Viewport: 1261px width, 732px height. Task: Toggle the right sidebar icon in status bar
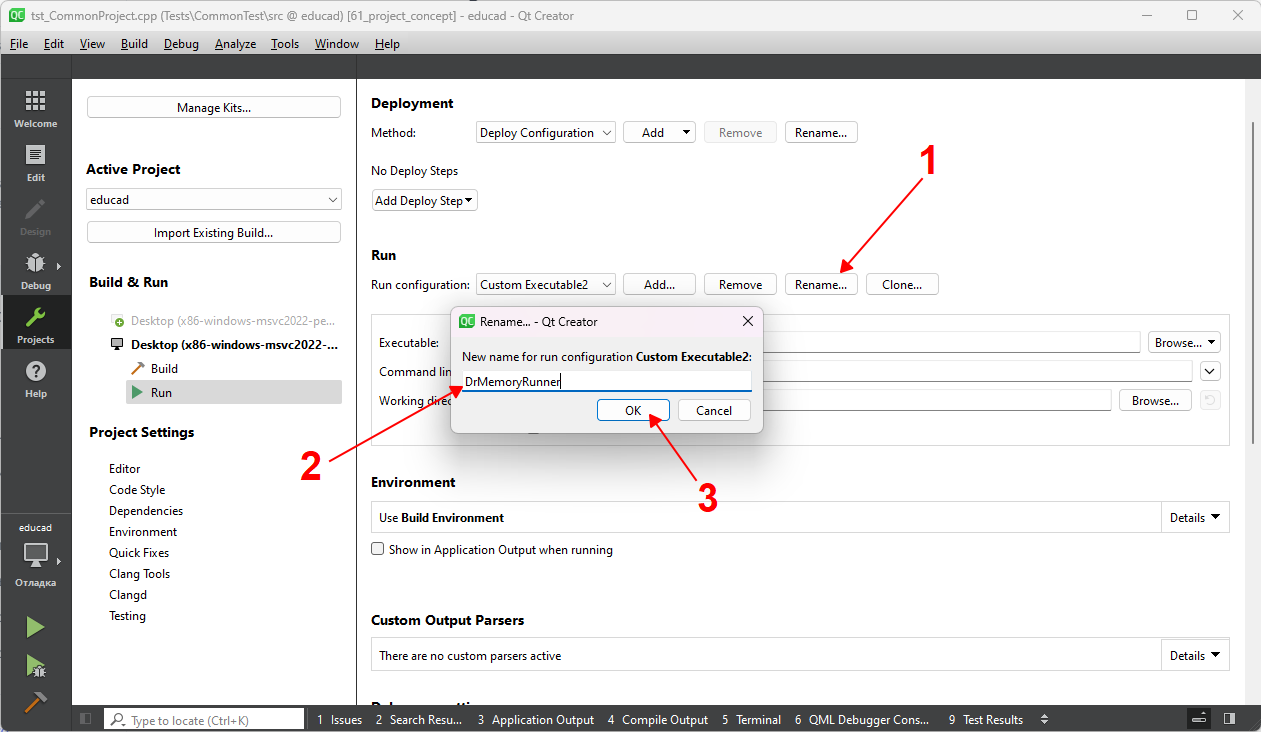[x=1229, y=719]
